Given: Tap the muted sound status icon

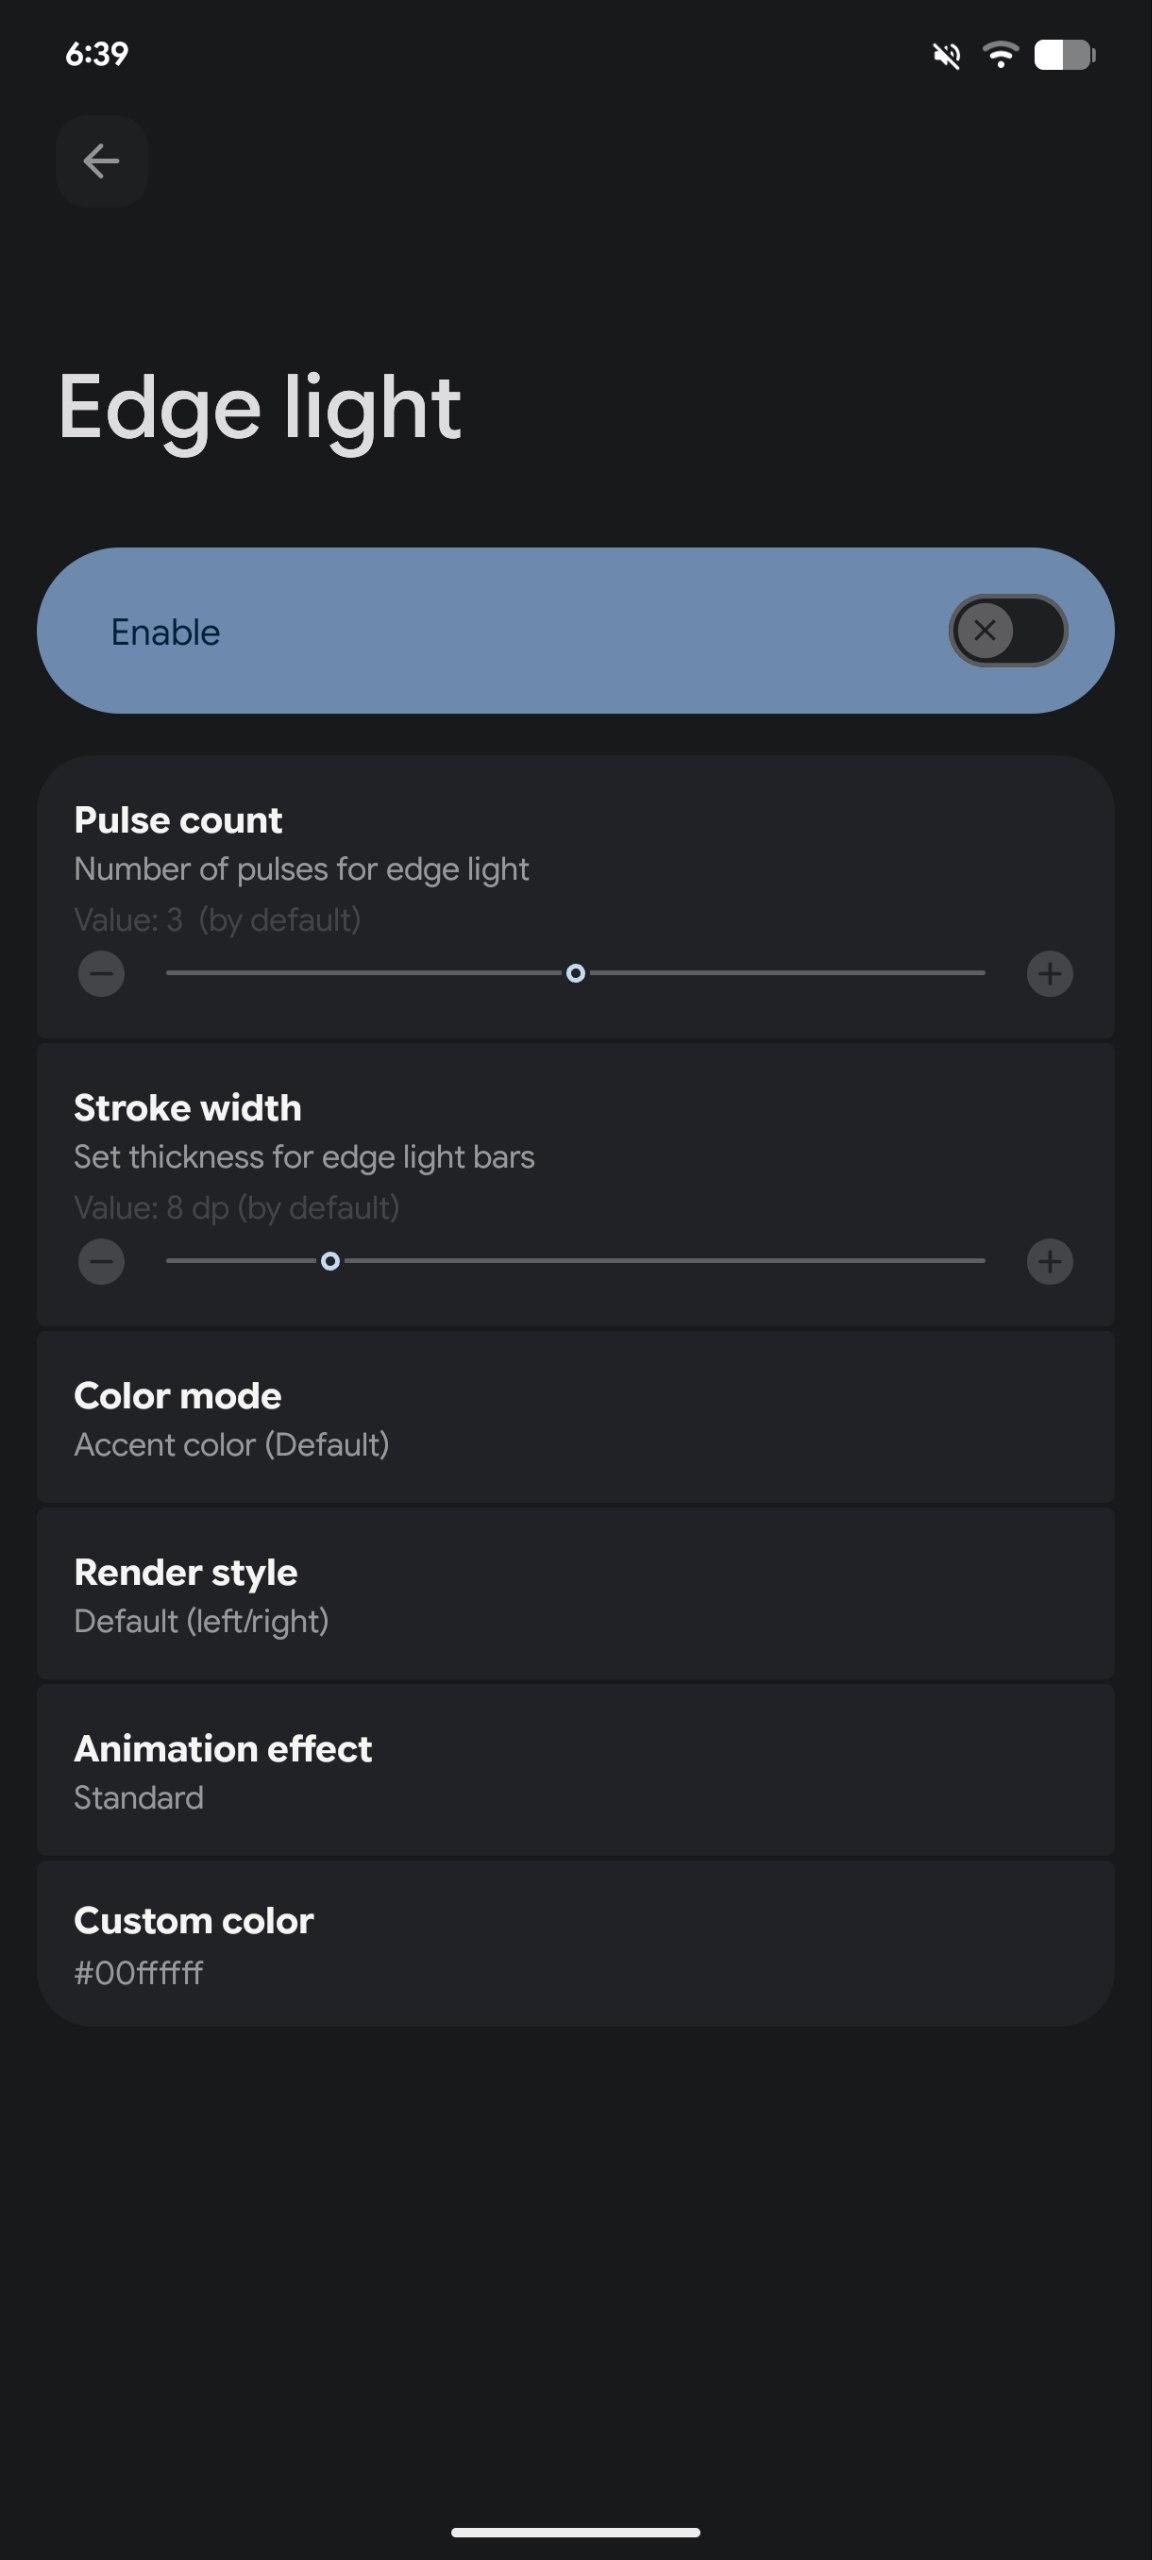Looking at the screenshot, I should [946, 55].
